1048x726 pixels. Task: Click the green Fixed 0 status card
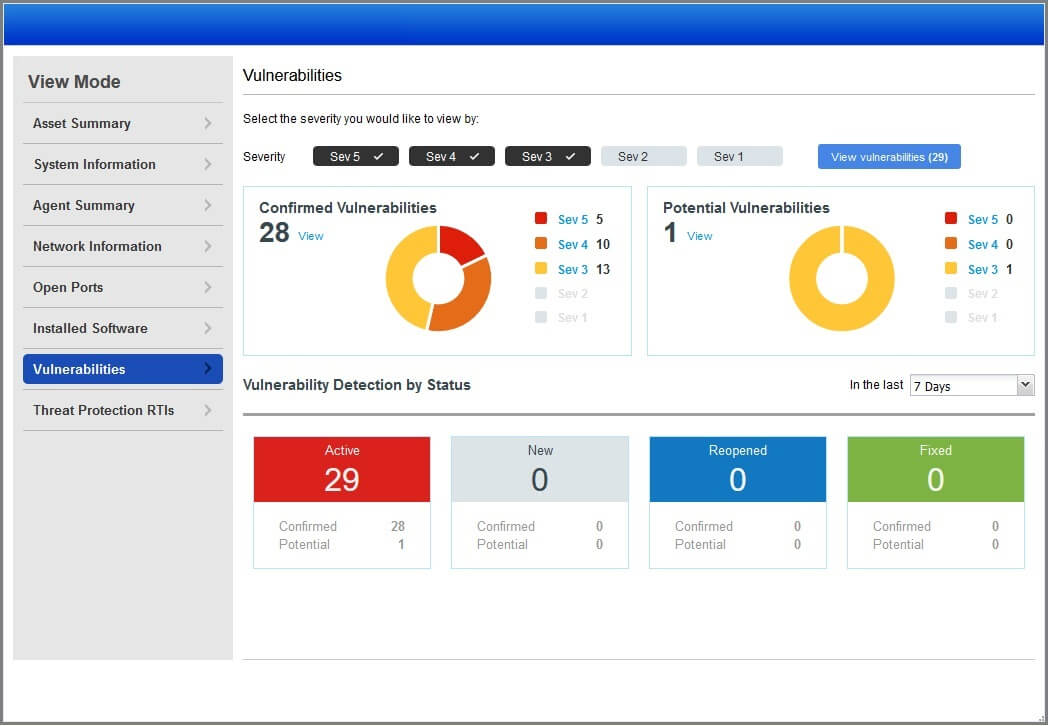click(x=936, y=469)
